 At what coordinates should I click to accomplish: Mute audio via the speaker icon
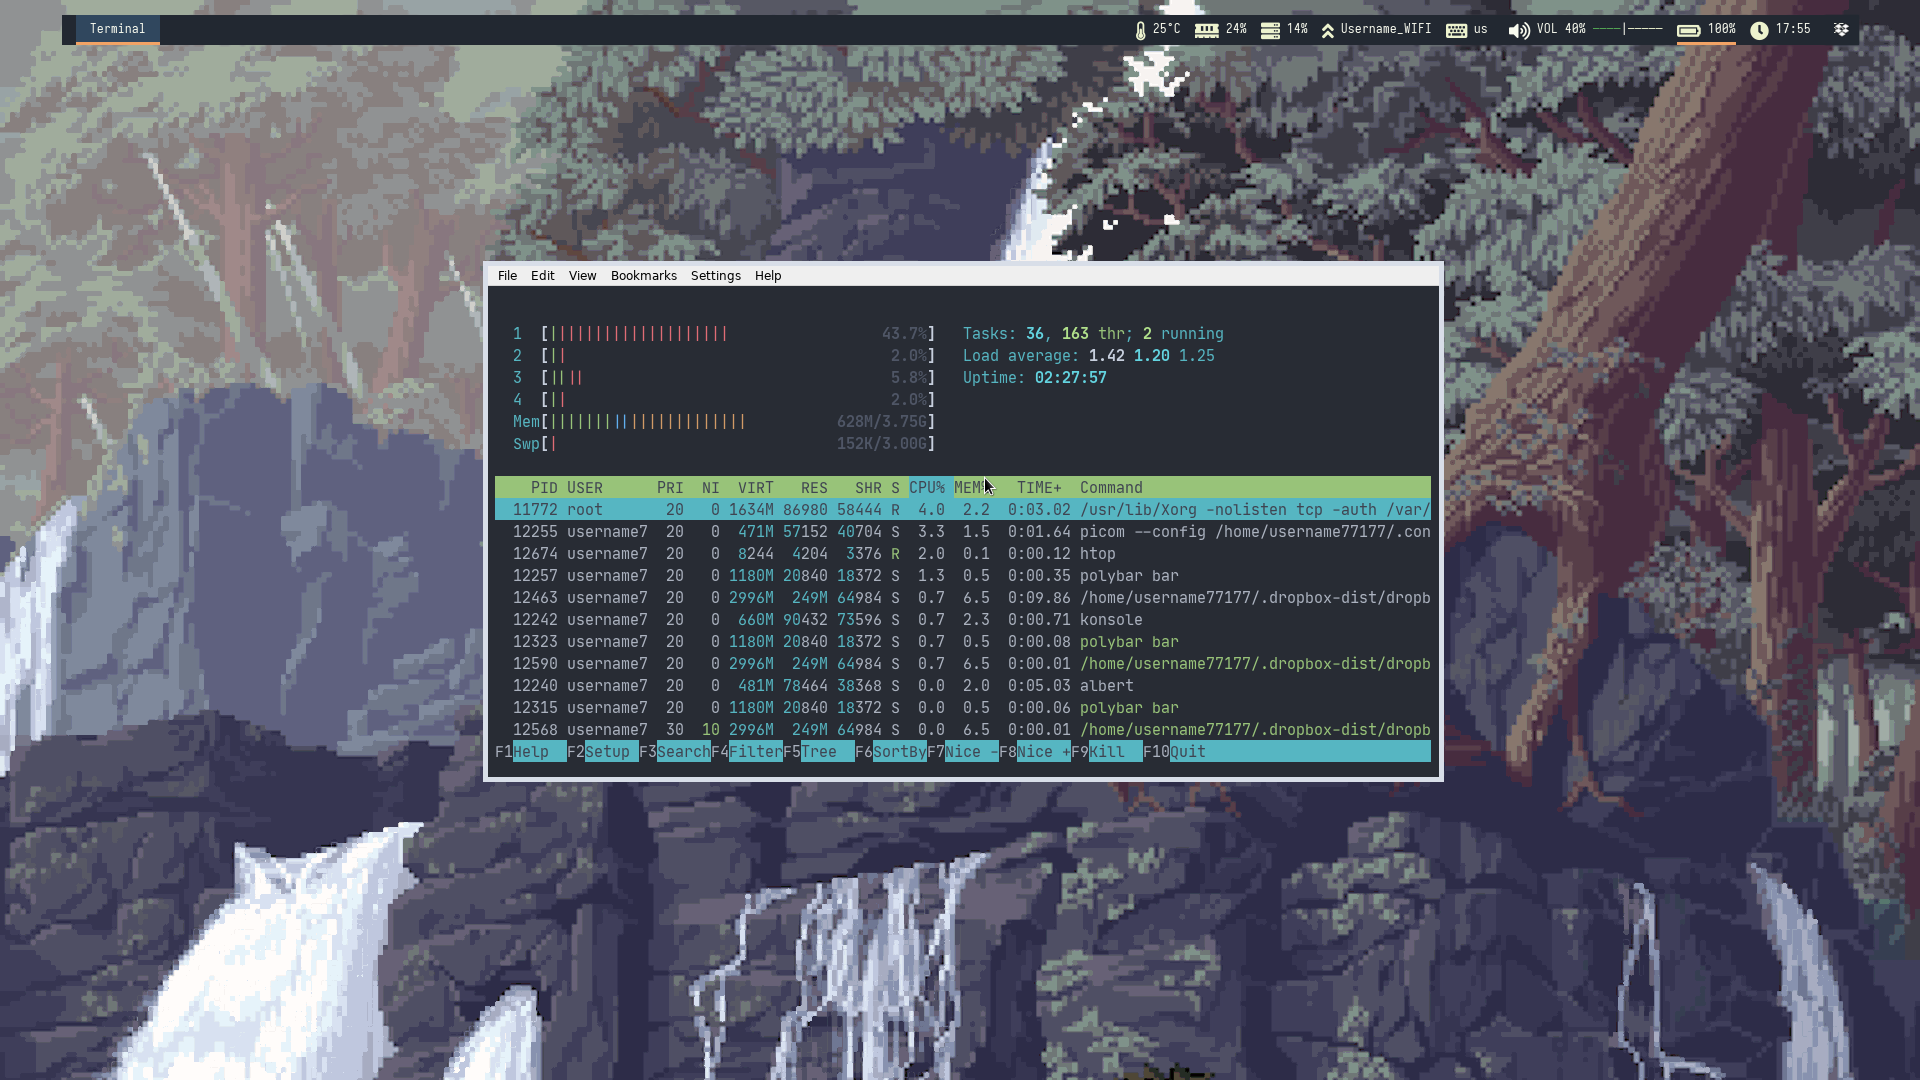(1518, 30)
